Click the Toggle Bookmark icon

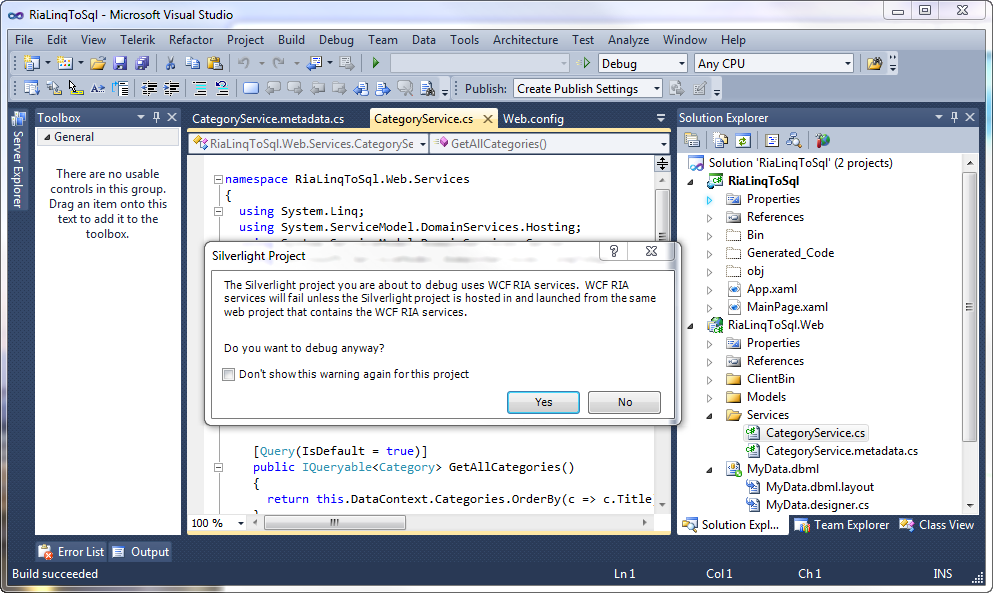click(251, 89)
